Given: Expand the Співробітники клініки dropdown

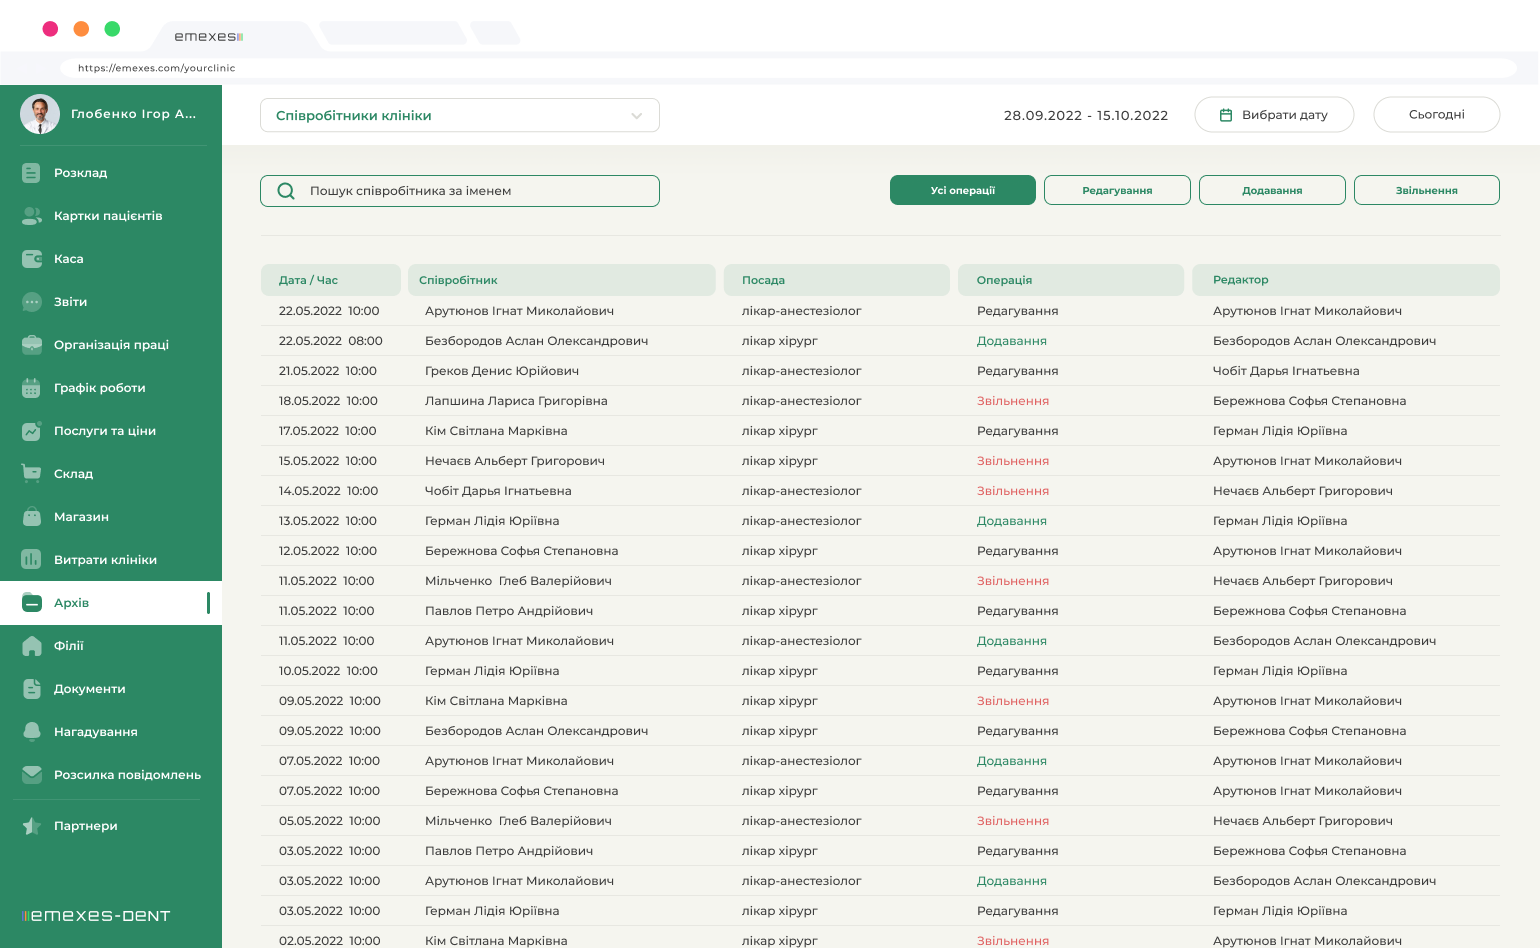Looking at the screenshot, I should point(460,115).
